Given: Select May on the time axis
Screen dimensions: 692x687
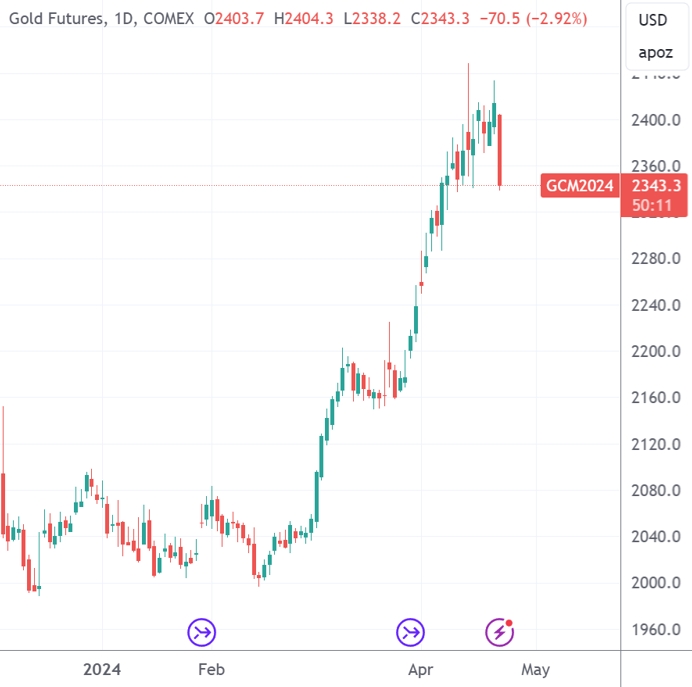Looking at the screenshot, I should click(x=535, y=669).
